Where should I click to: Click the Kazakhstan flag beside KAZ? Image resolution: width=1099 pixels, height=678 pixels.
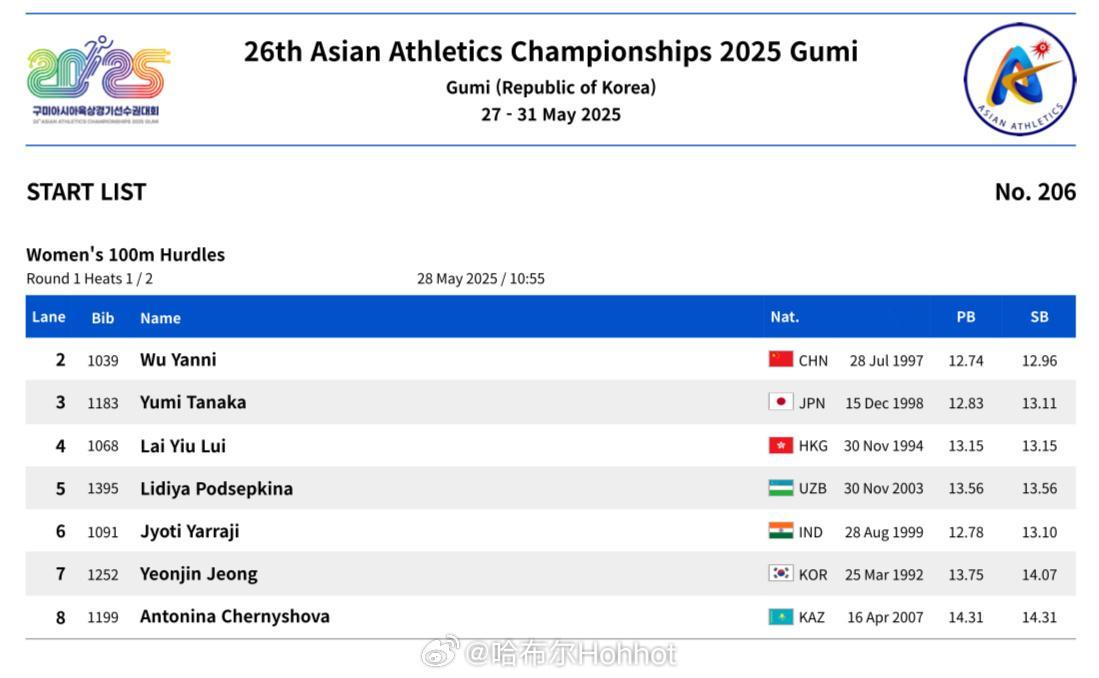tap(780, 616)
